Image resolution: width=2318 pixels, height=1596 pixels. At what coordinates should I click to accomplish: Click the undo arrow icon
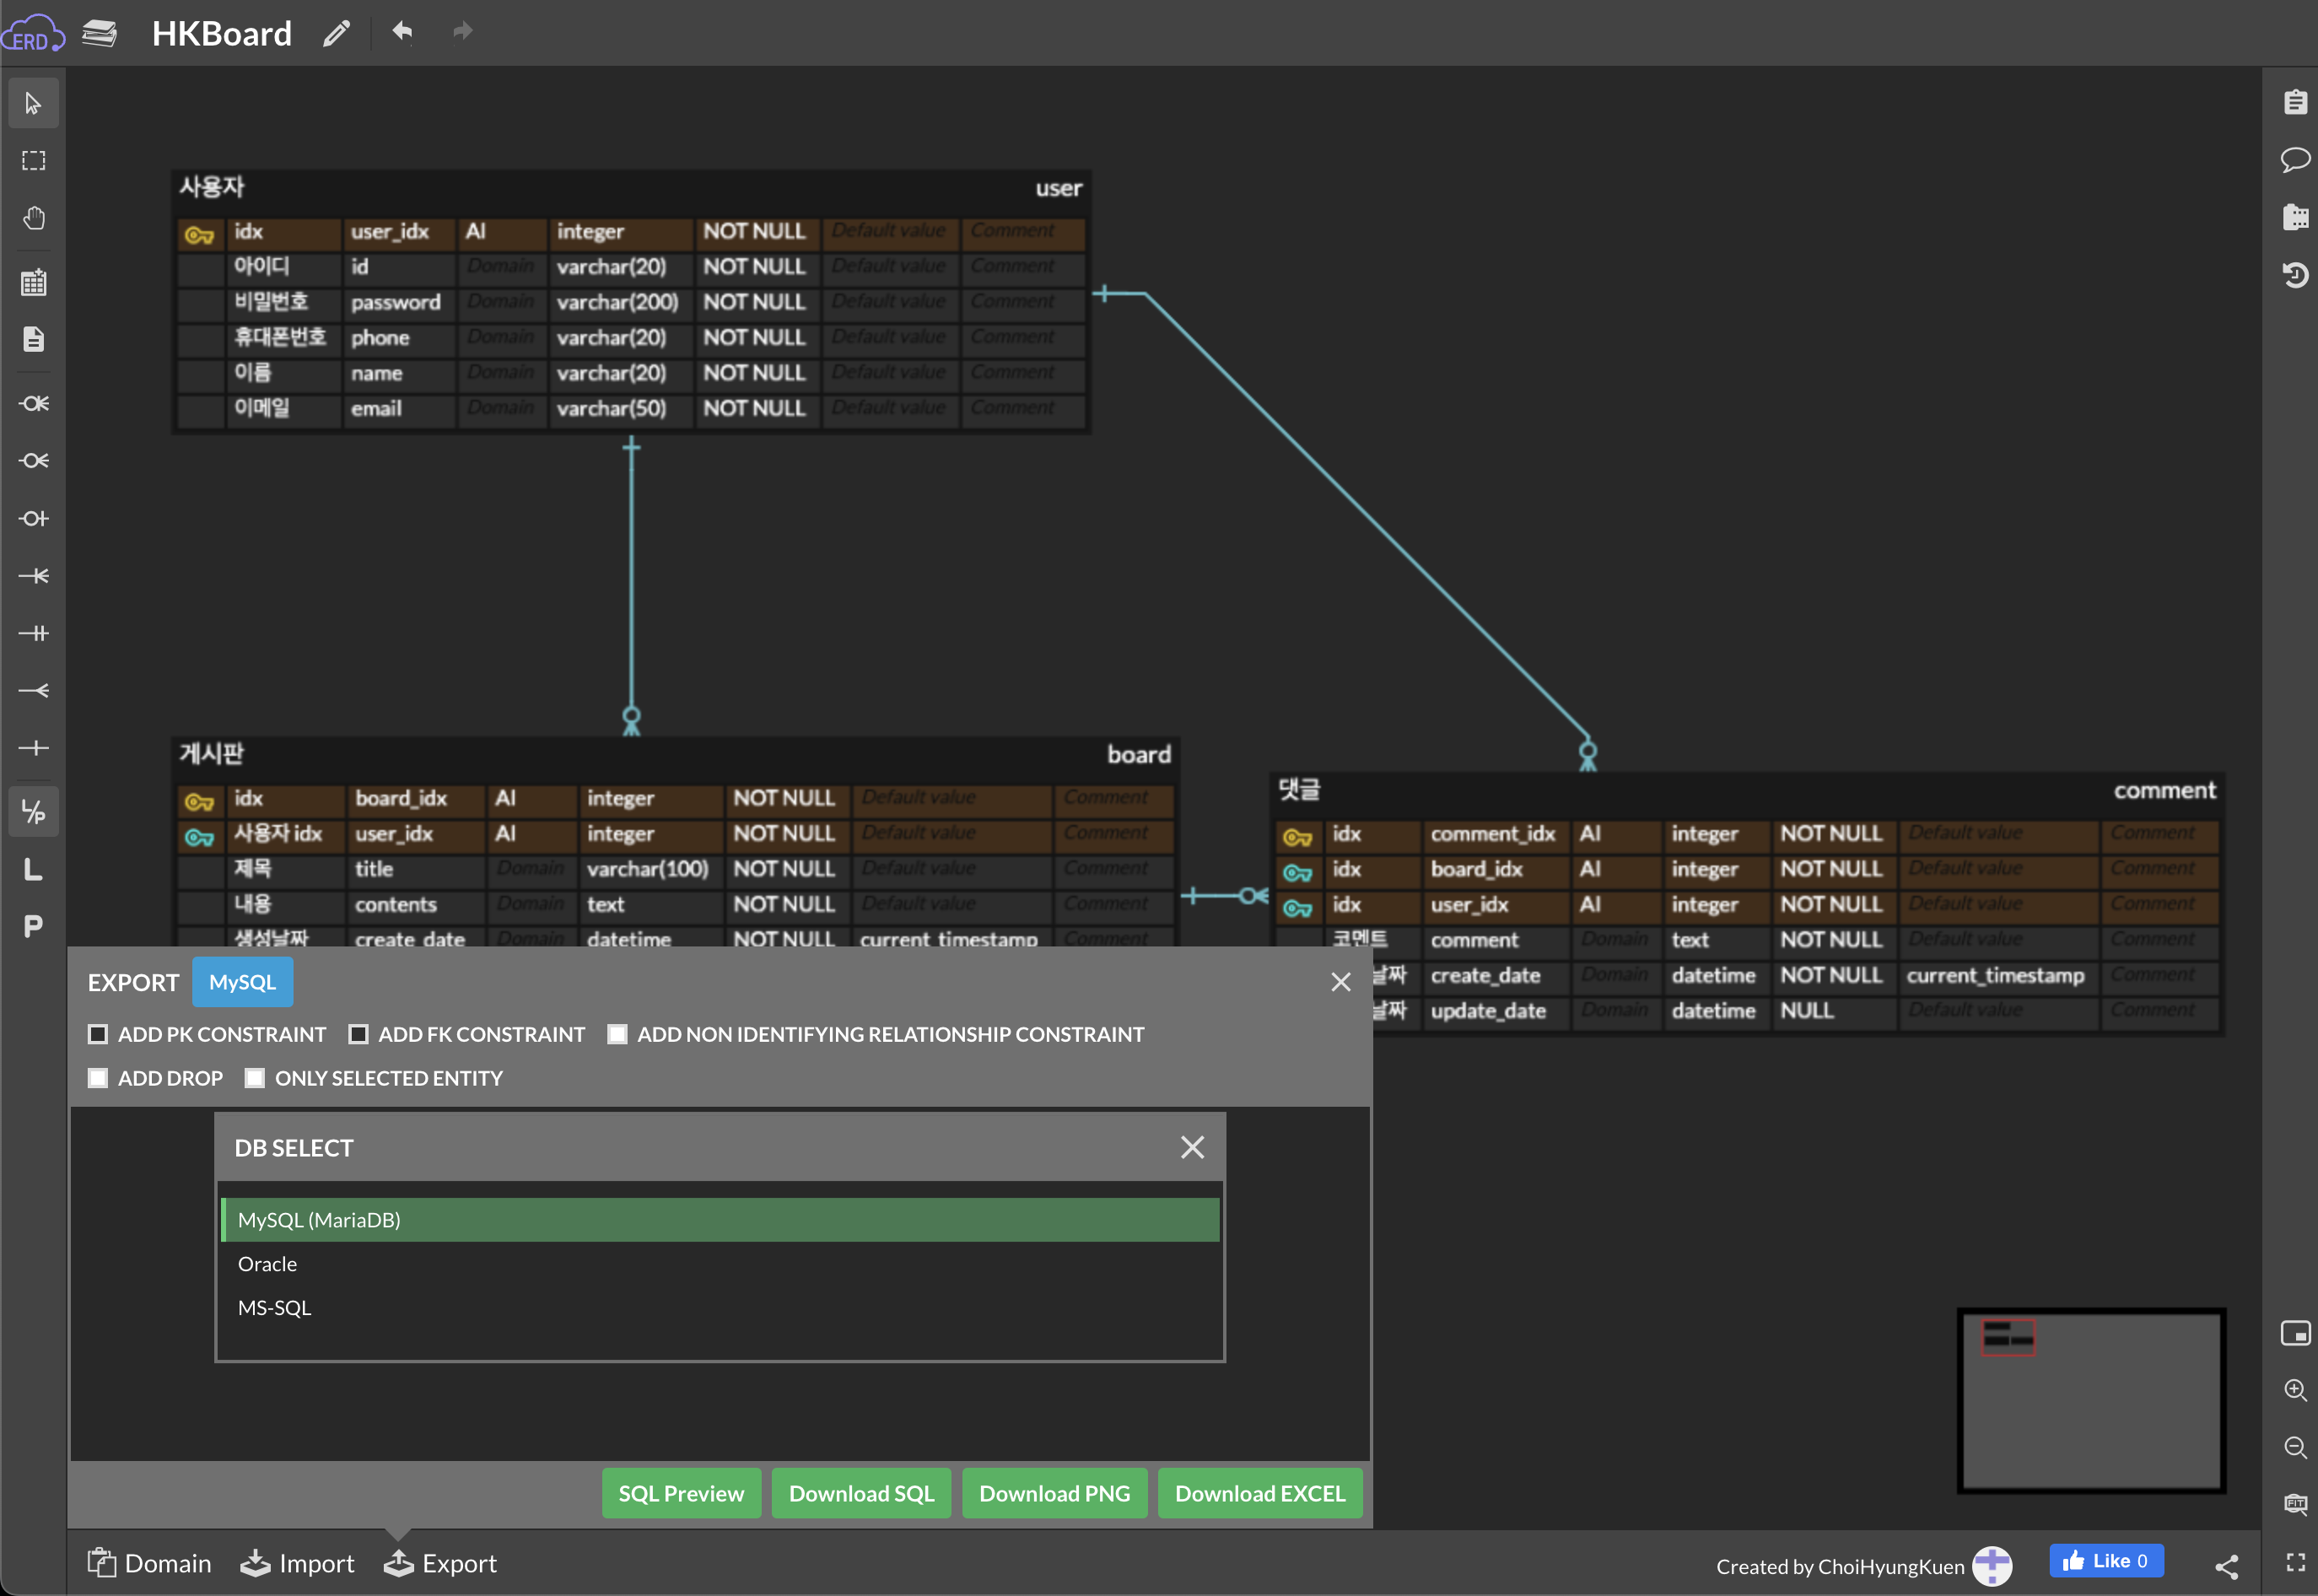pos(402,32)
